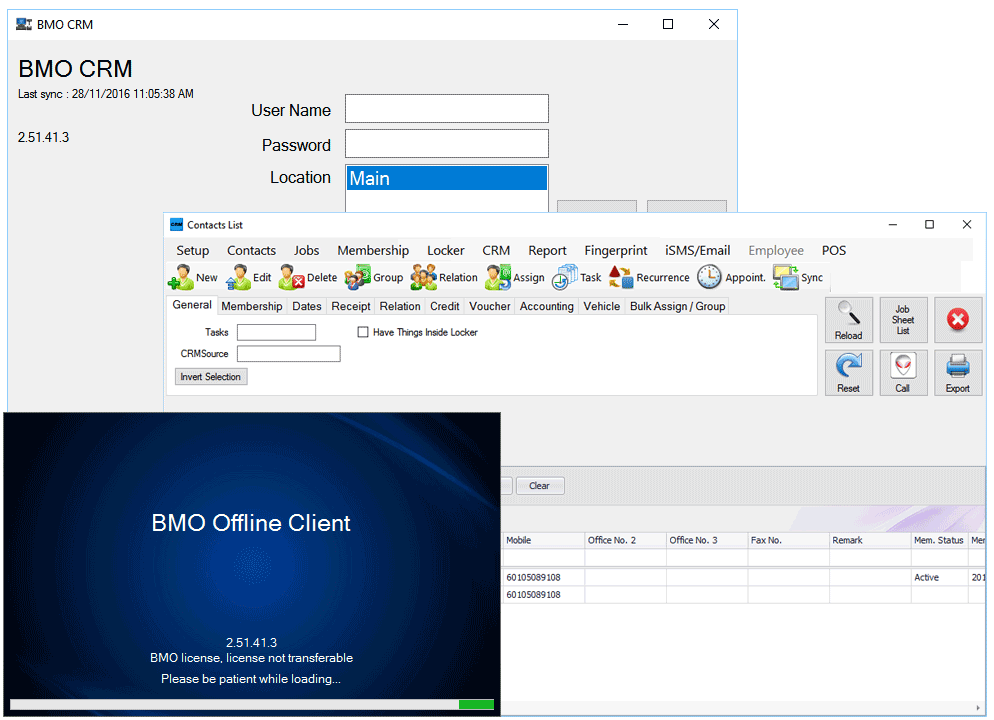Open the iSMS/Email menu
This screenshot has width=994, height=720.
pyautogui.click(x=697, y=250)
